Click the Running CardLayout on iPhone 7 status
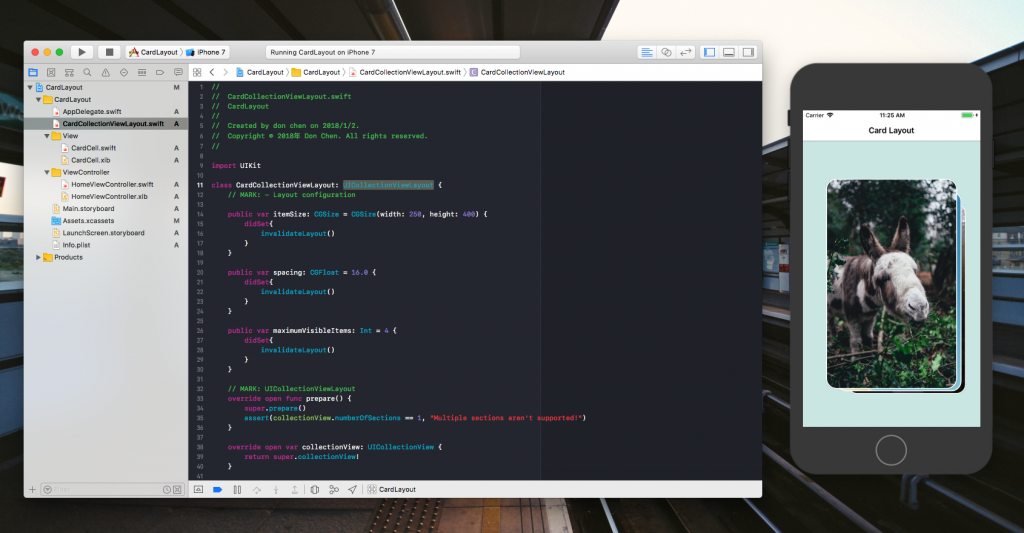 point(393,52)
